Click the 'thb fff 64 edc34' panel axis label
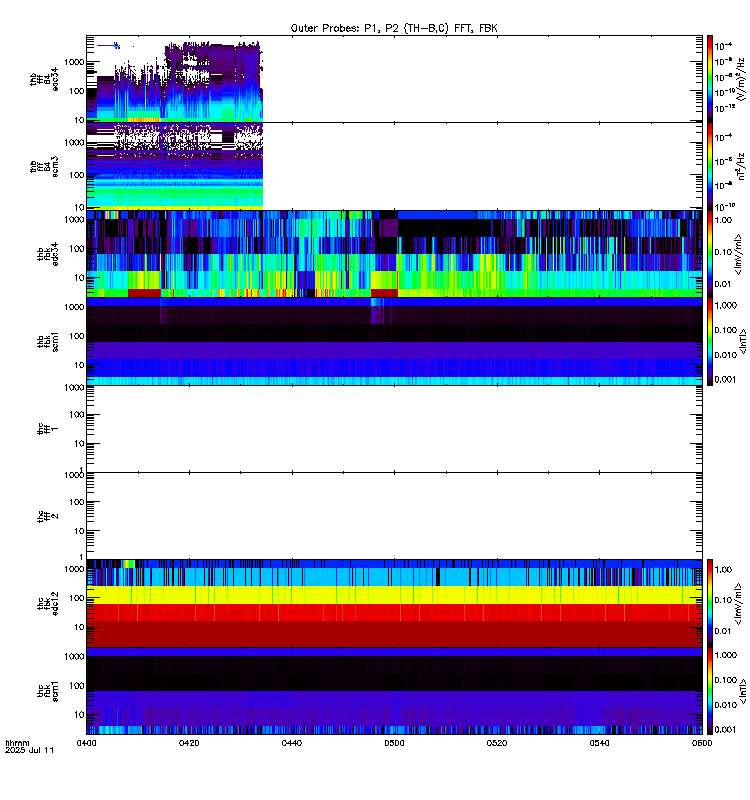Screen dimensions: 750x800 click(x=44, y=79)
